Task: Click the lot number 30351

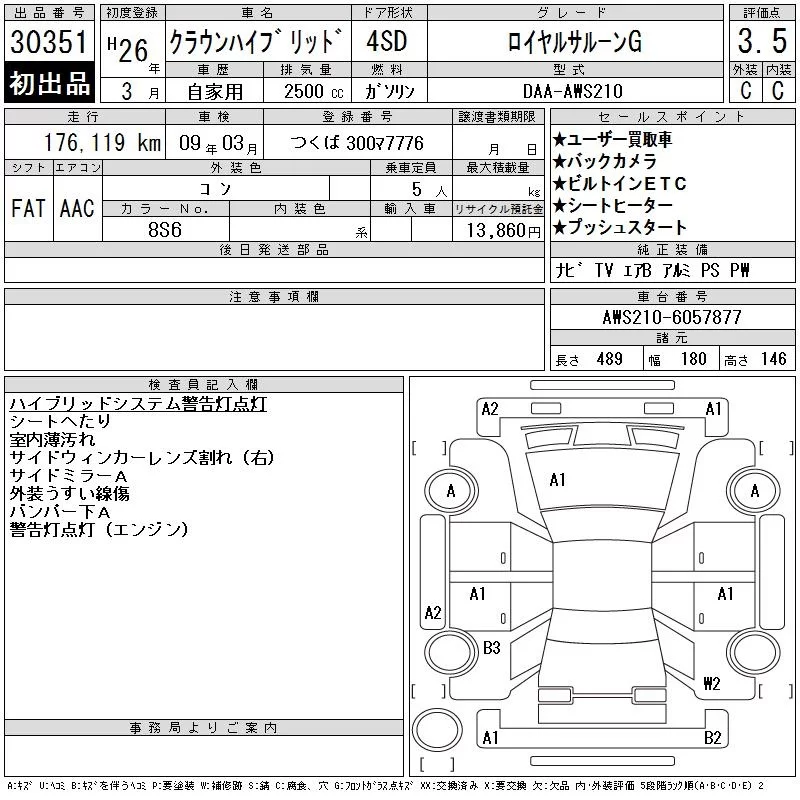Action: 49,41
